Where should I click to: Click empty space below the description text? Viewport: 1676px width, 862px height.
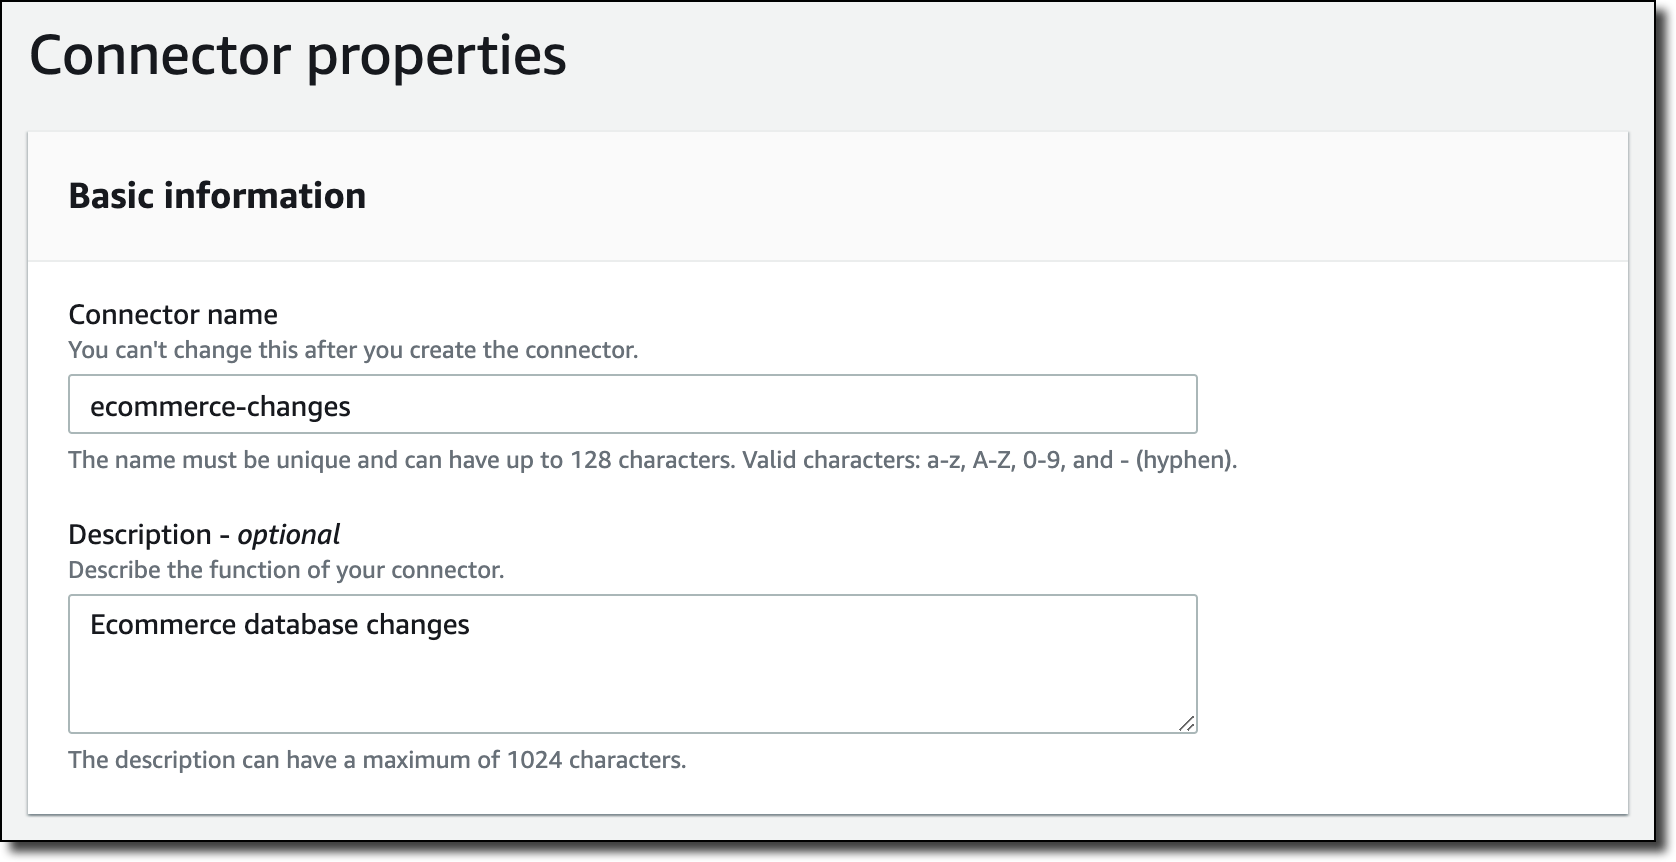click(630, 690)
